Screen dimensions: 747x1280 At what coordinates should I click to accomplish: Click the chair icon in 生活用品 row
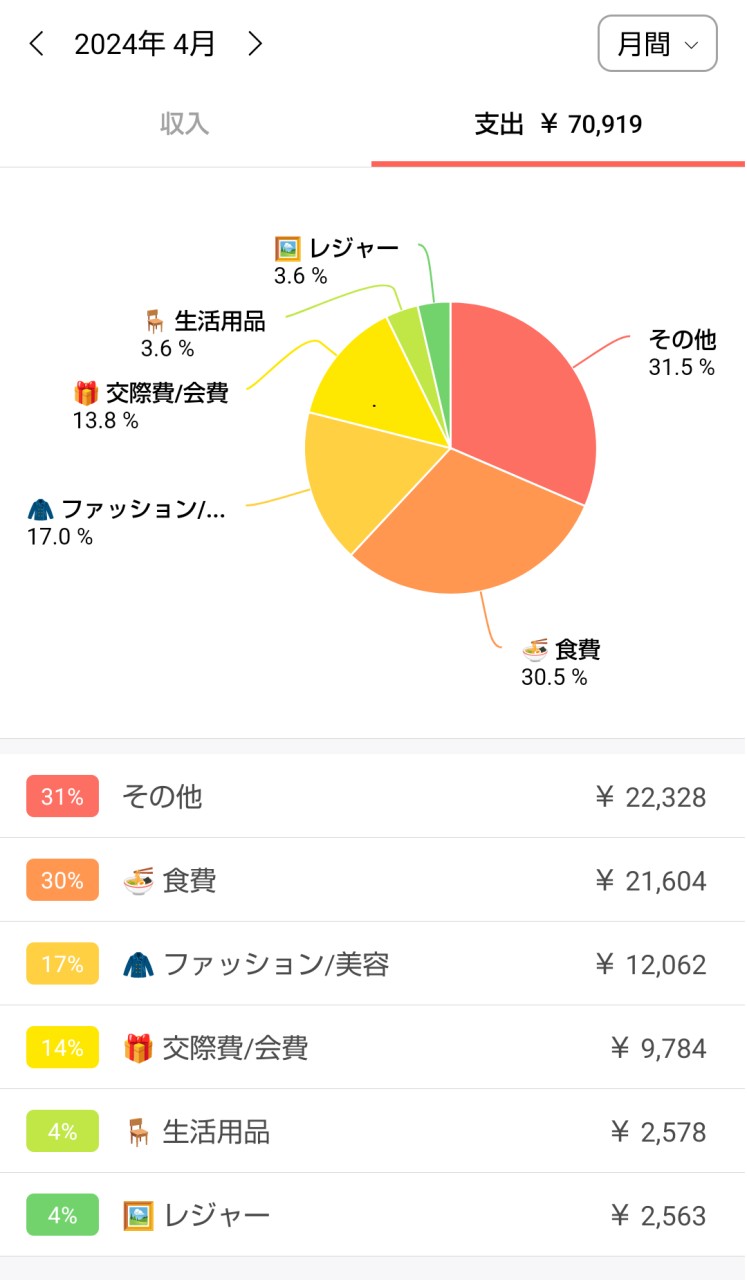pyautogui.click(x=138, y=1132)
